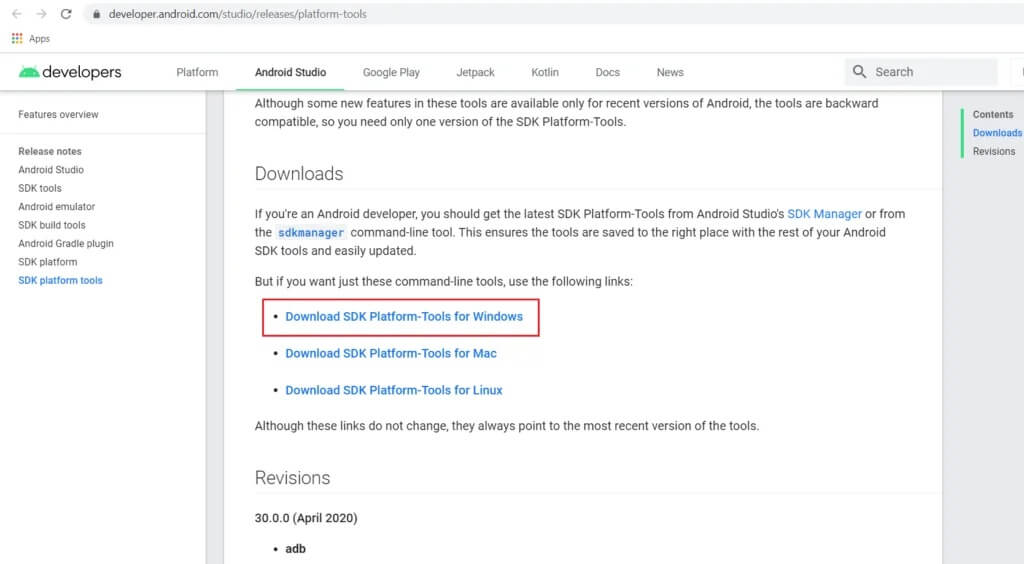Click the browser back arrow icon
Image resolution: width=1024 pixels, height=564 pixels.
[16, 14]
